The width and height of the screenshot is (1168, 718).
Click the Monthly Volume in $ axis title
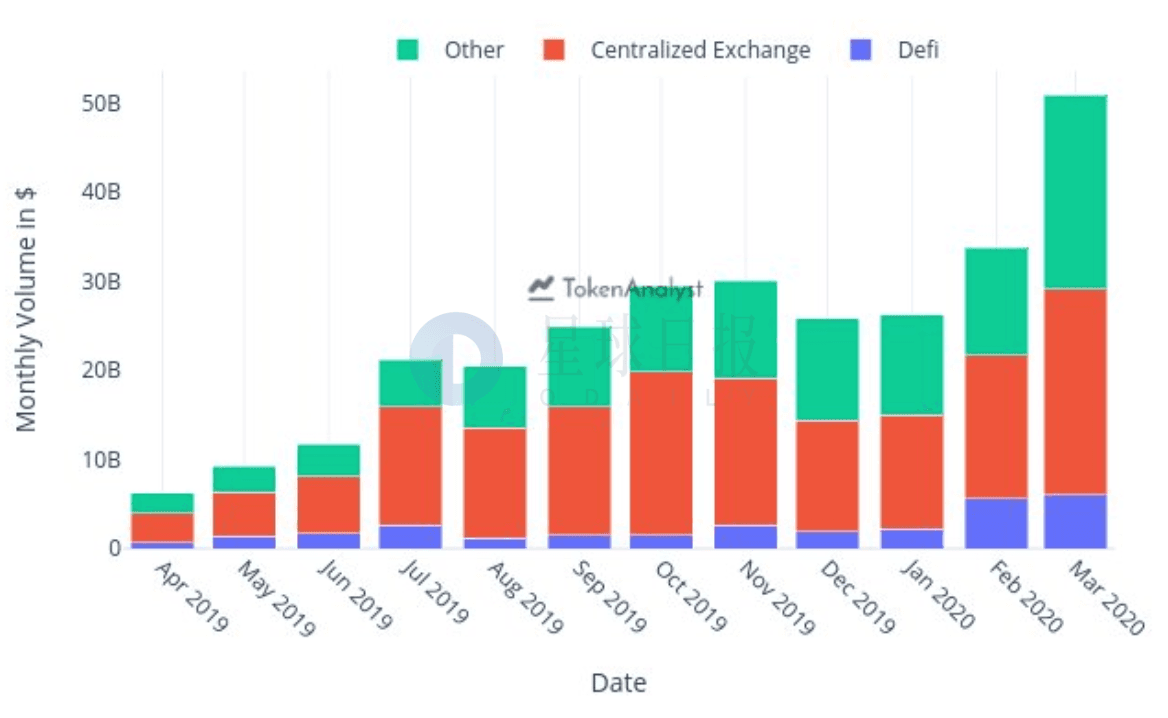(25, 308)
